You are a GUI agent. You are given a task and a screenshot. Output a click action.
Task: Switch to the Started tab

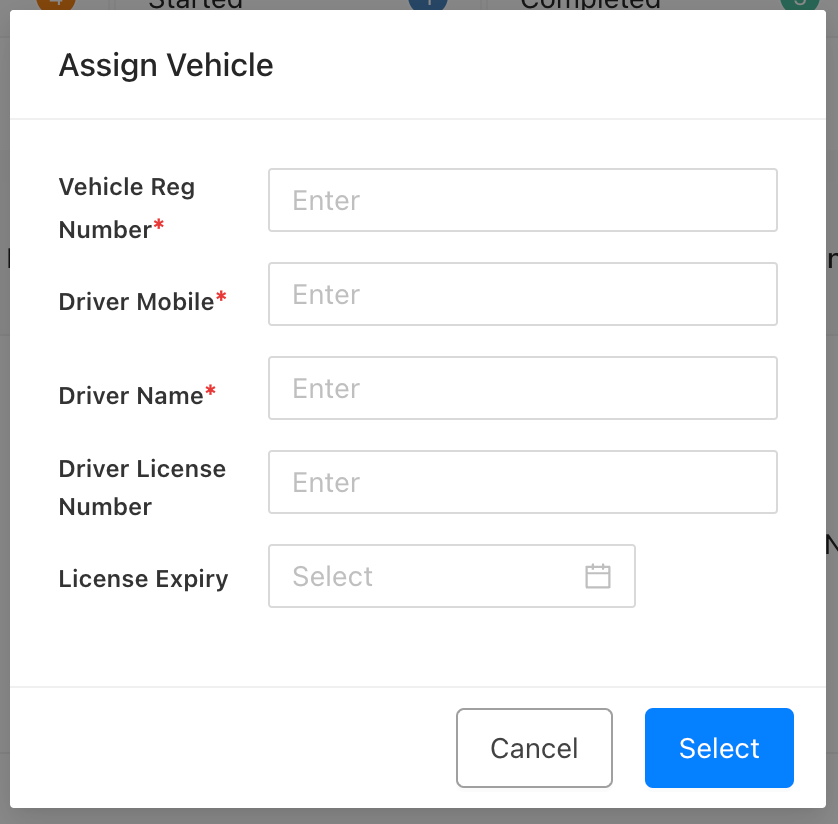tap(196, 3)
